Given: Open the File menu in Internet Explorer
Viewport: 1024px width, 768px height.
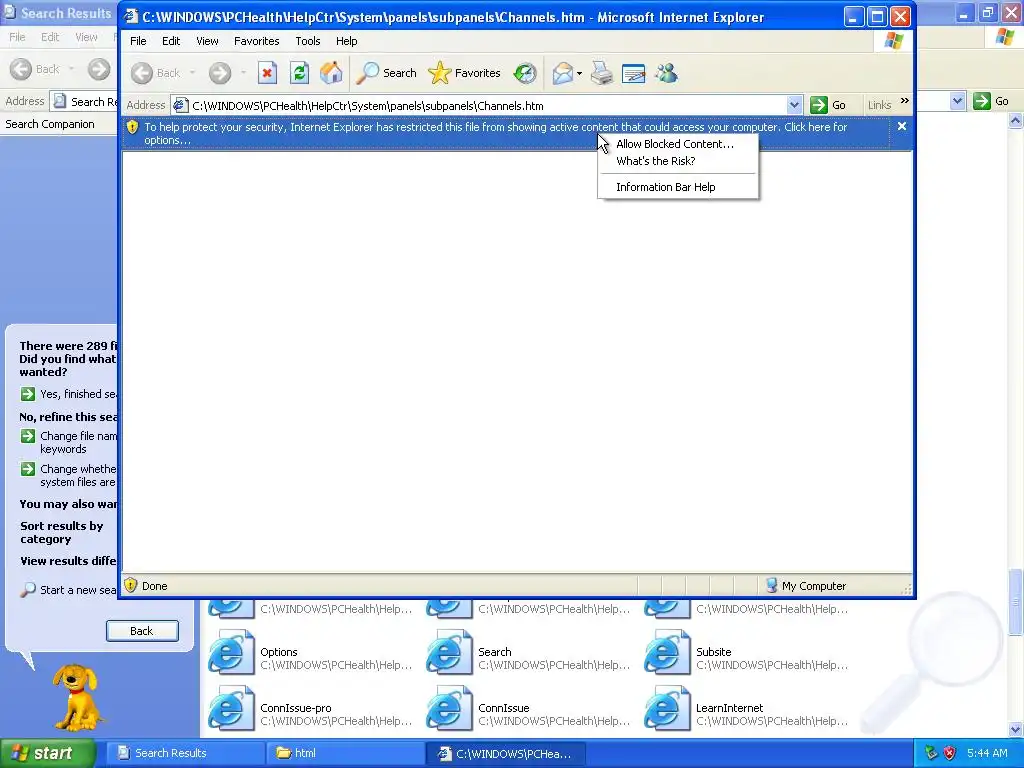Looking at the screenshot, I should click(x=138, y=41).
